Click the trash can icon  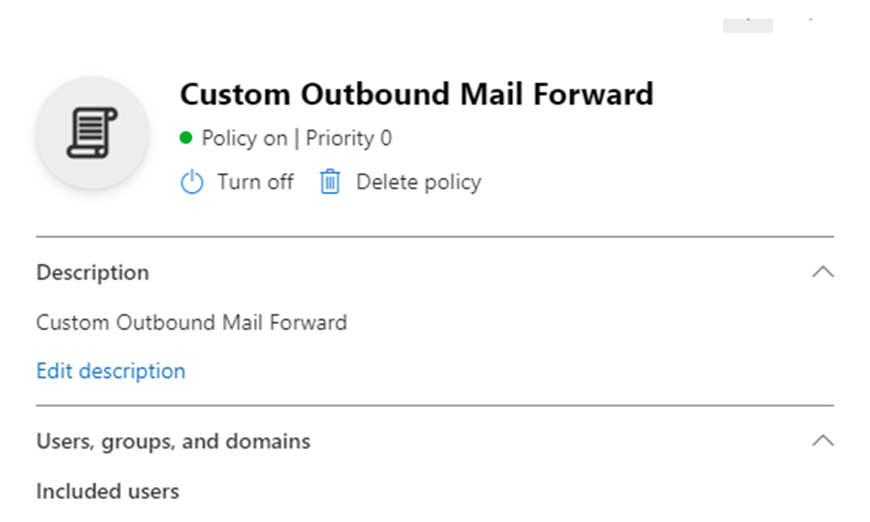tap(330, 182)
